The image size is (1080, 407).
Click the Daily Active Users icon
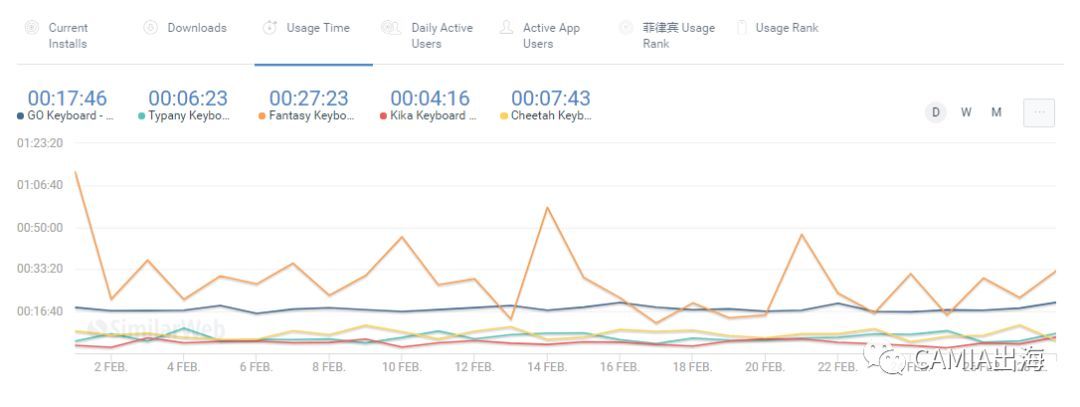391,28
